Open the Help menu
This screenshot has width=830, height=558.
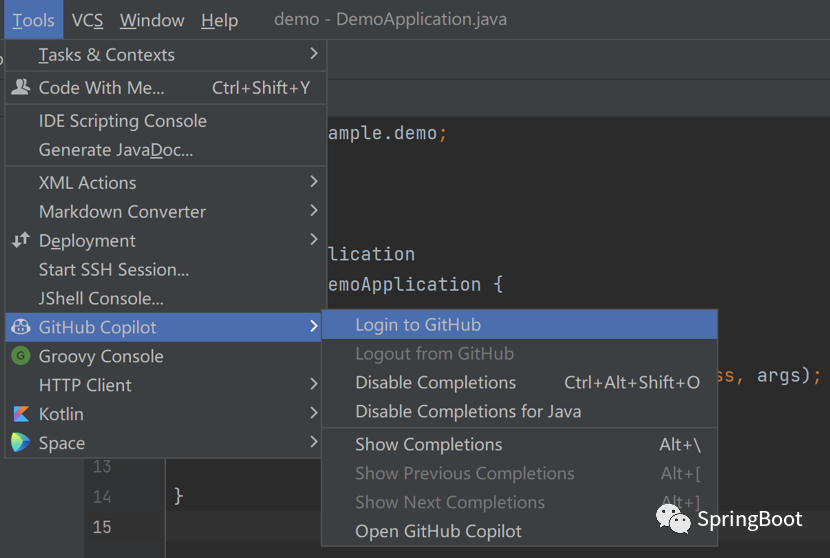pos(219,20)
